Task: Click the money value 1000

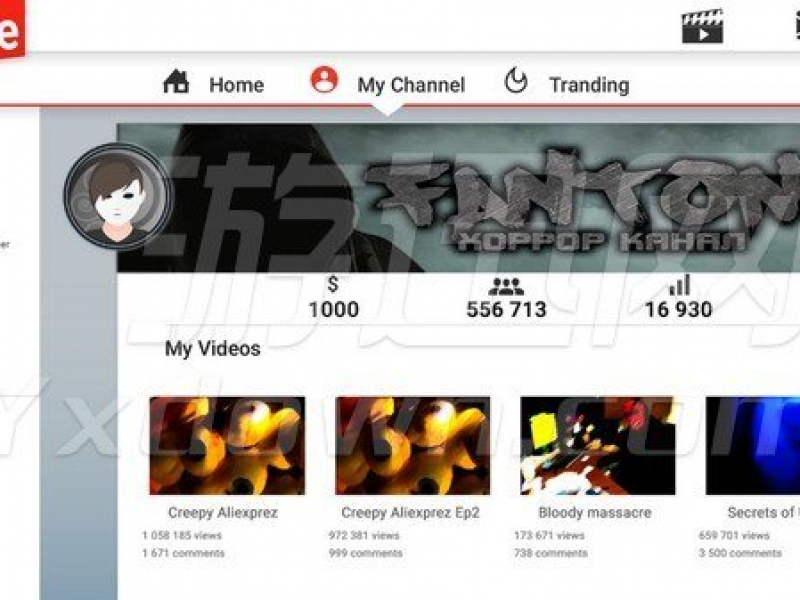Action: coord(334,309)
